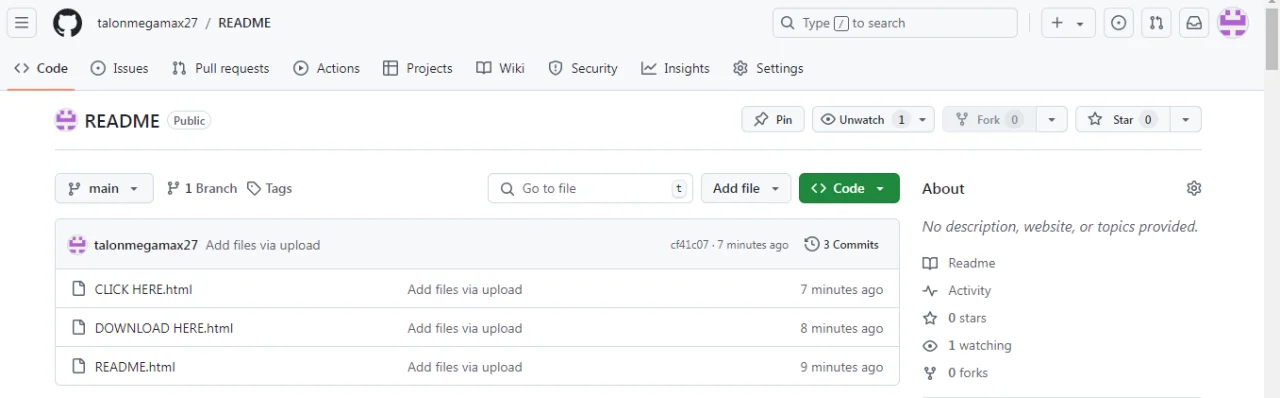
Task: Click file icon beside CLICK HERE.html
Action: (x=79, y=289)
